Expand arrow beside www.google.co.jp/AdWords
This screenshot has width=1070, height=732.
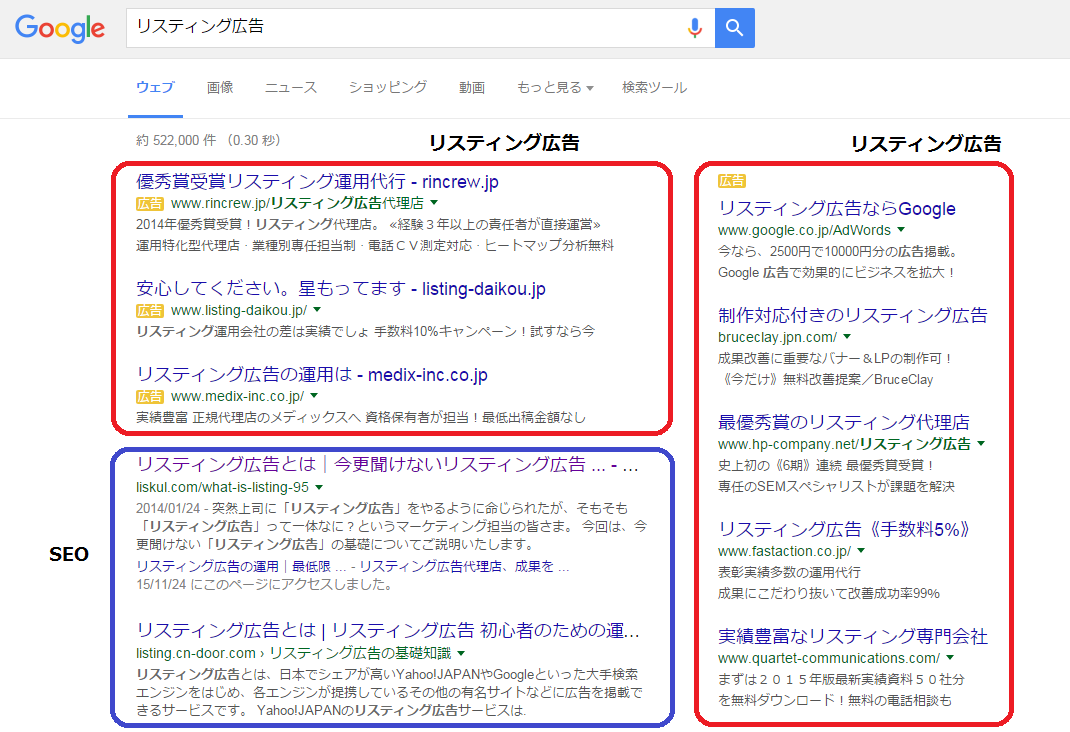tap(901, 230)
